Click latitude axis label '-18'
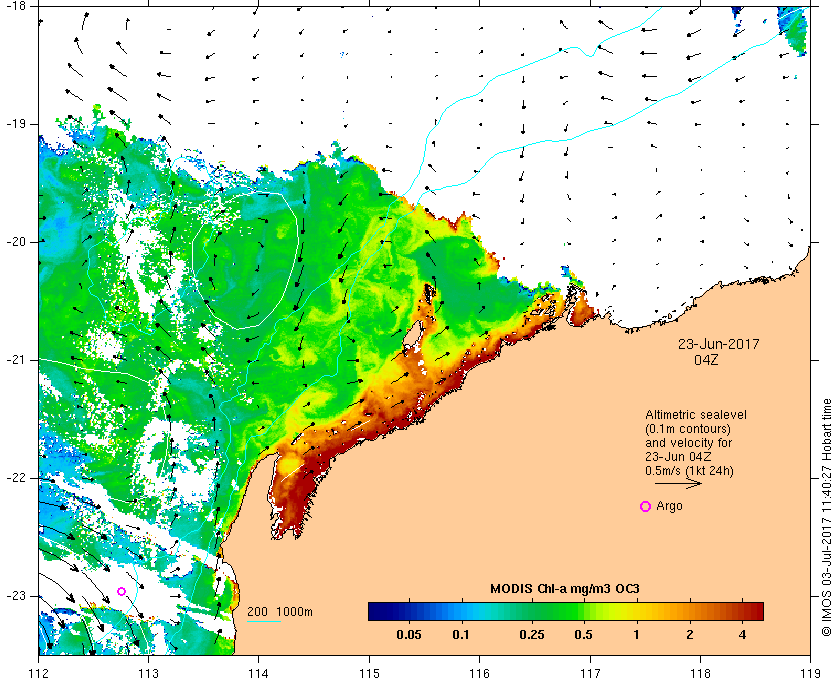Image resolution: width=840 pixels, height=680 pixels. 15,6
